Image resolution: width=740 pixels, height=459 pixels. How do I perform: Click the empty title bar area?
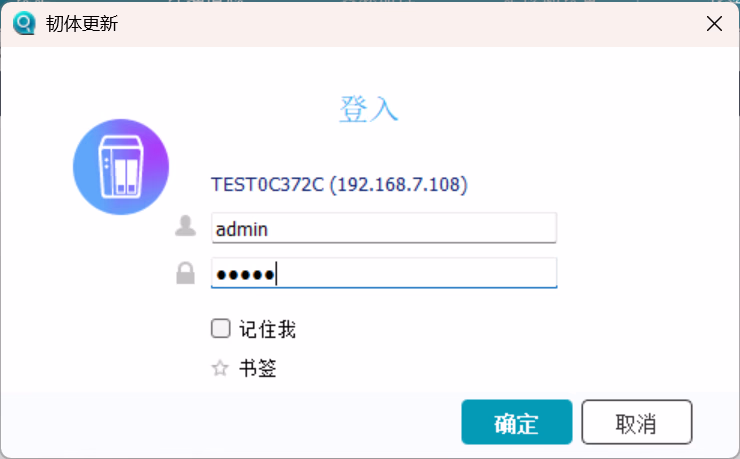[x=400, y=23]
